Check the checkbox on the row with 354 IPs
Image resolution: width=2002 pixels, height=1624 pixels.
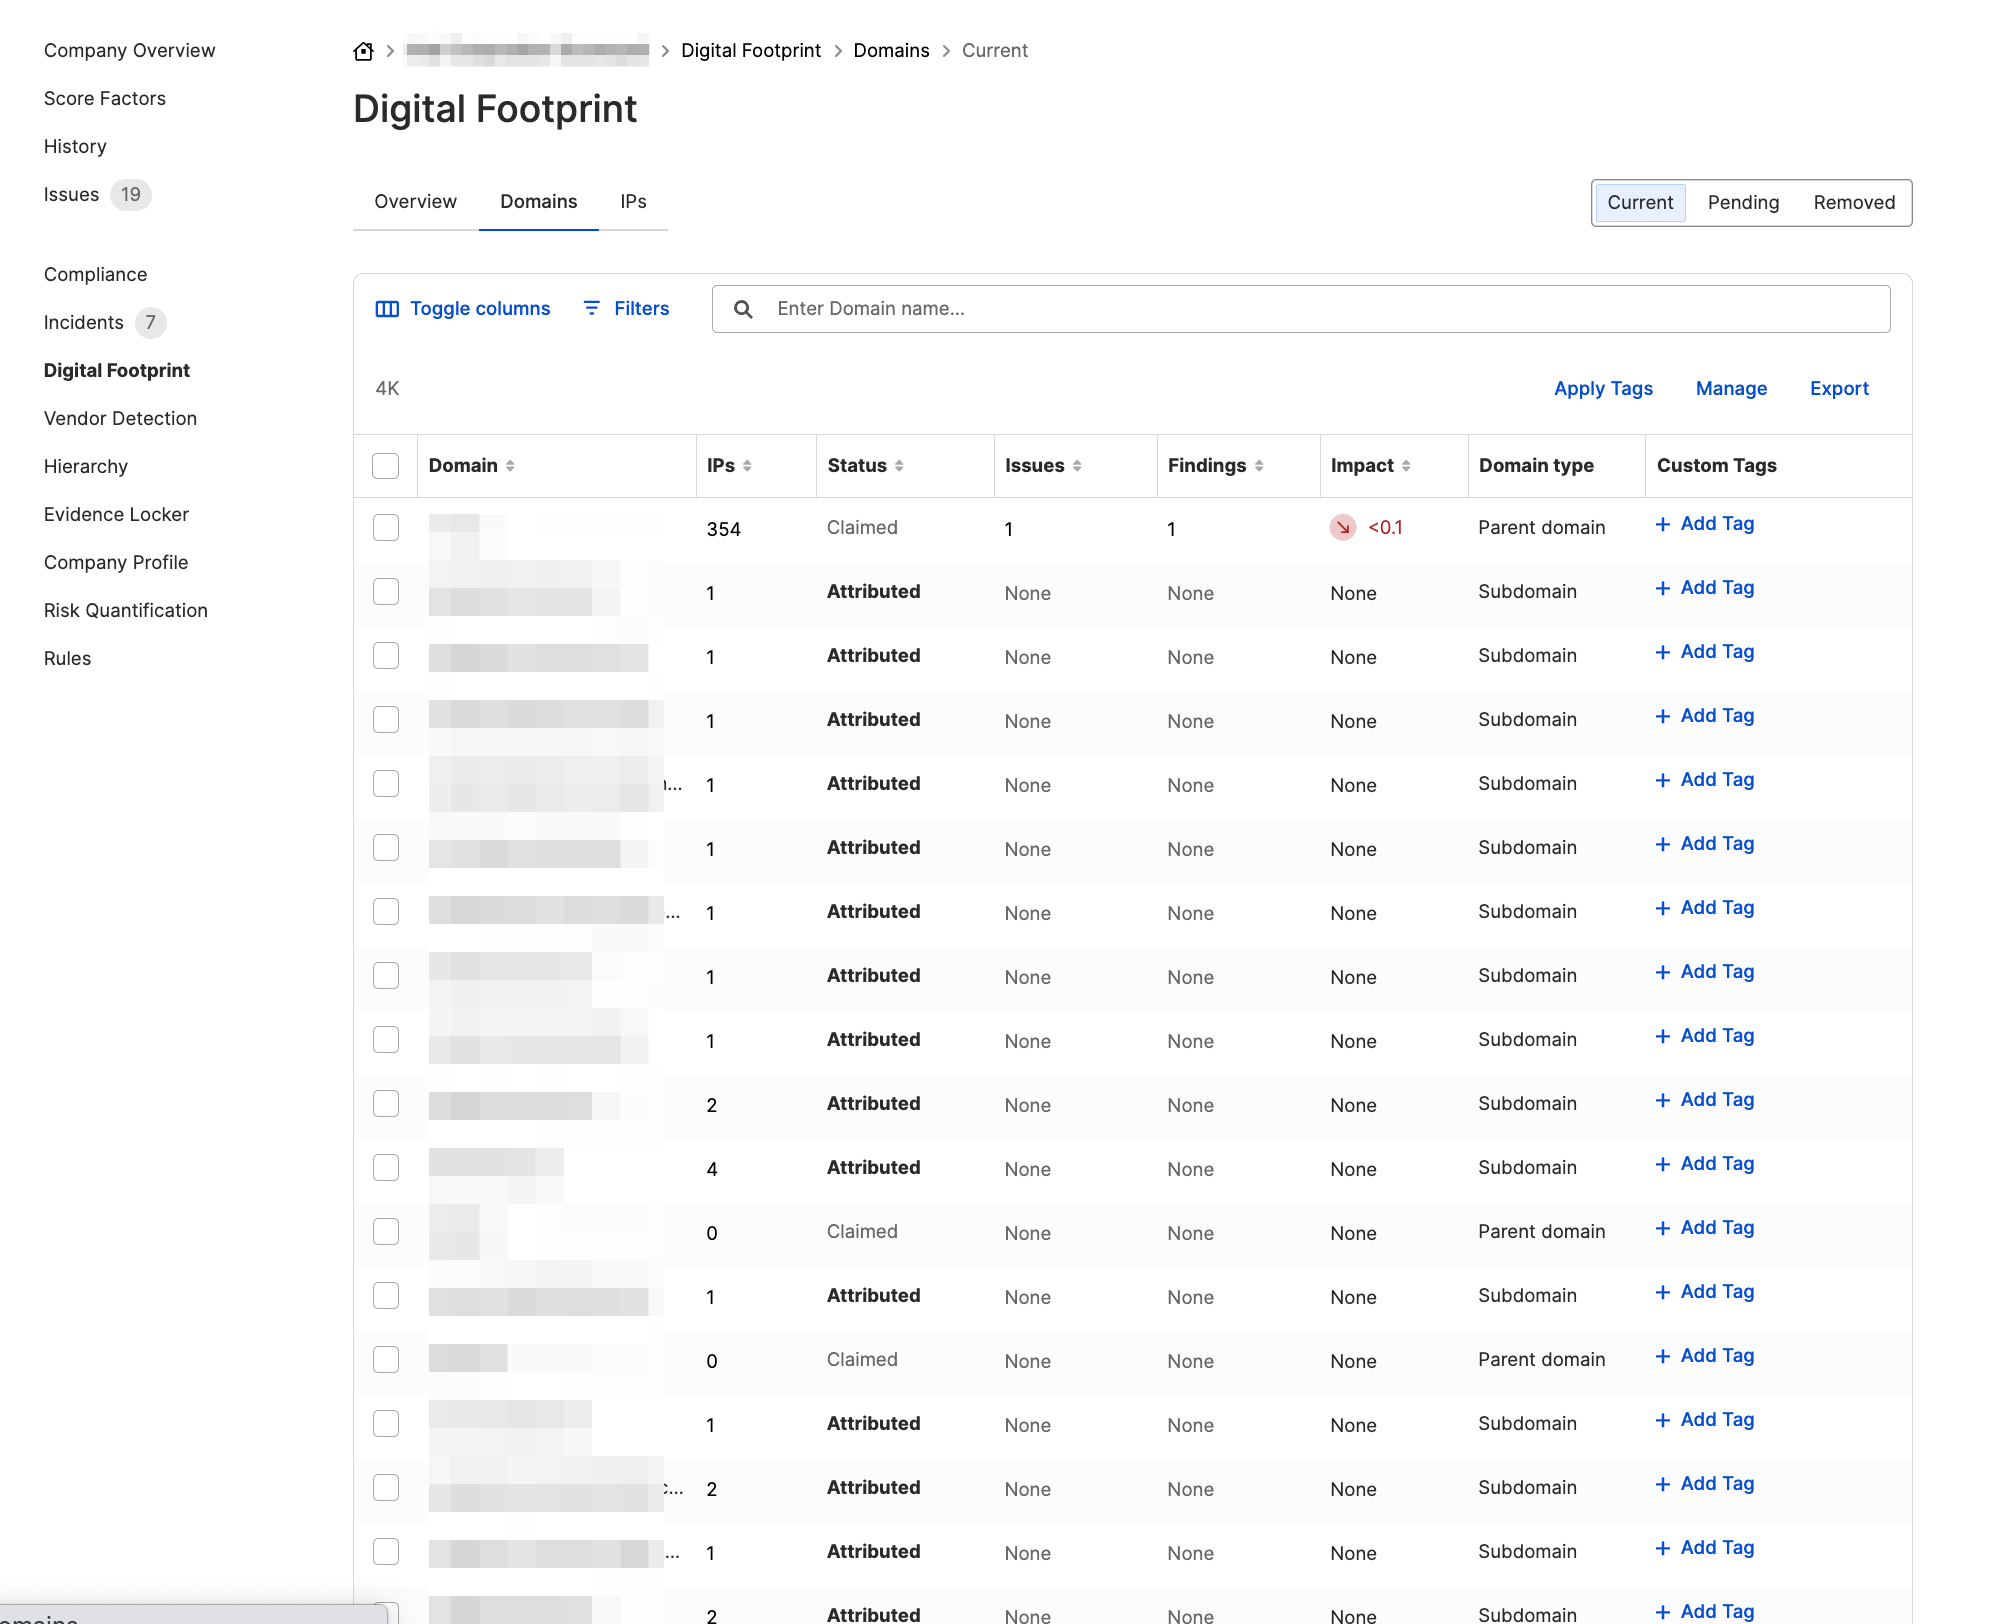(x=385, y=527)
